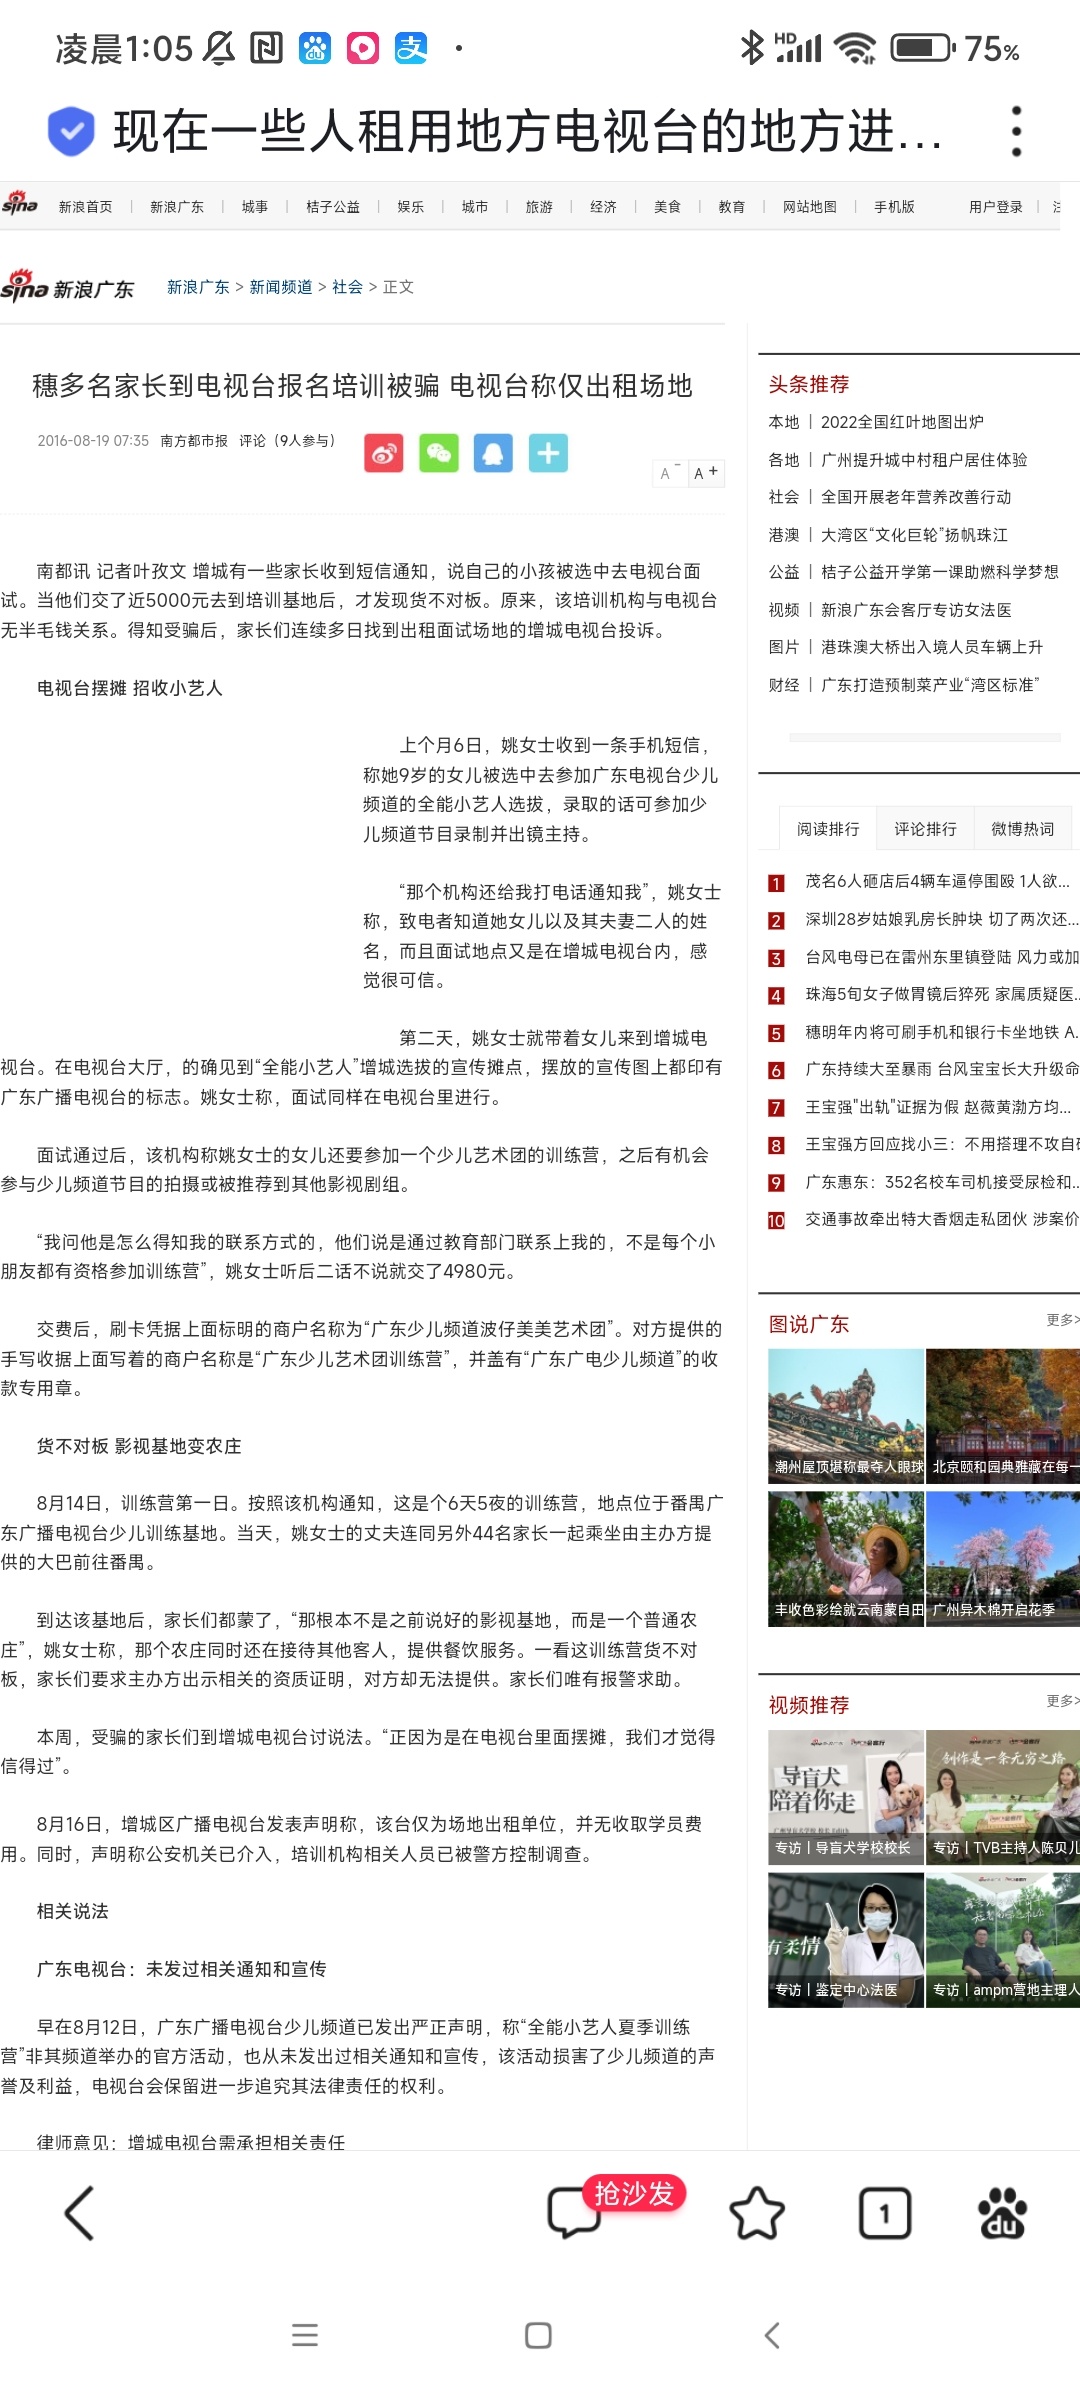The width and height of the screenshot is (1080, 2400).
Task: Open comments with 抢沙发 bubble
Action: pos(617,2207)
